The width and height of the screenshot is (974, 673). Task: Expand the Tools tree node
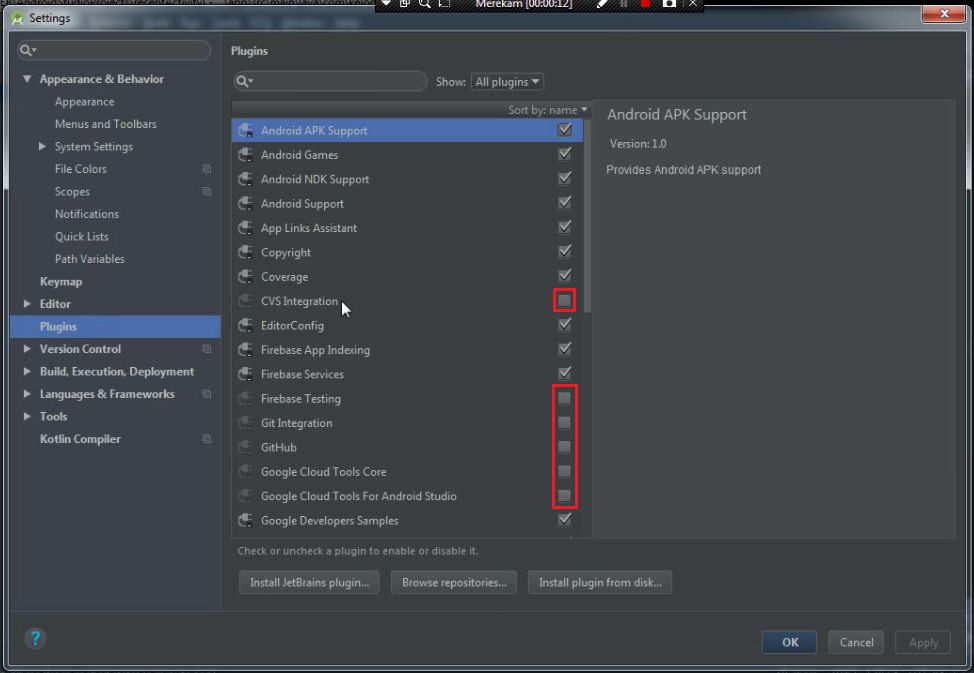pos(27,416)
